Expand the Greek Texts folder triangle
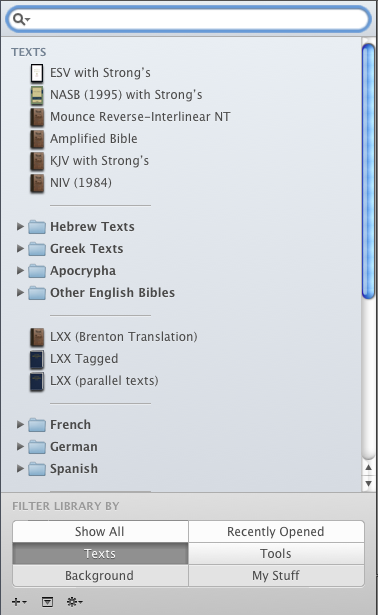 tap(20, 249)
